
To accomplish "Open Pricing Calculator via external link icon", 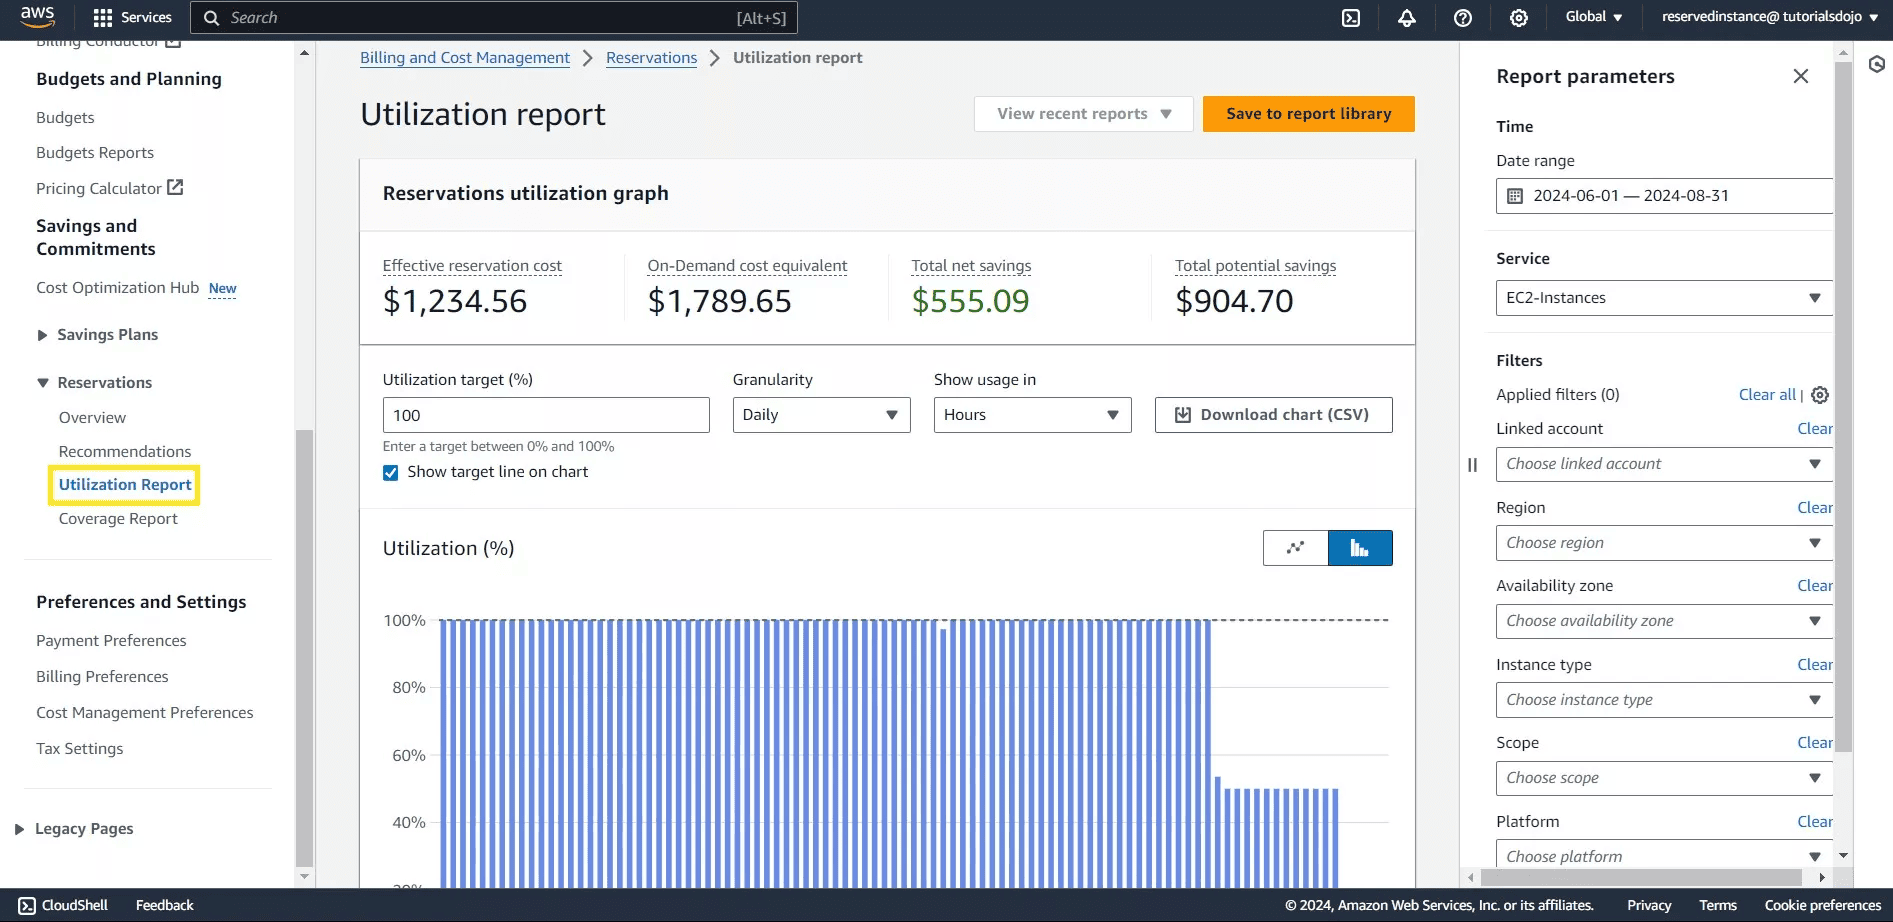I will coord(175,186).
